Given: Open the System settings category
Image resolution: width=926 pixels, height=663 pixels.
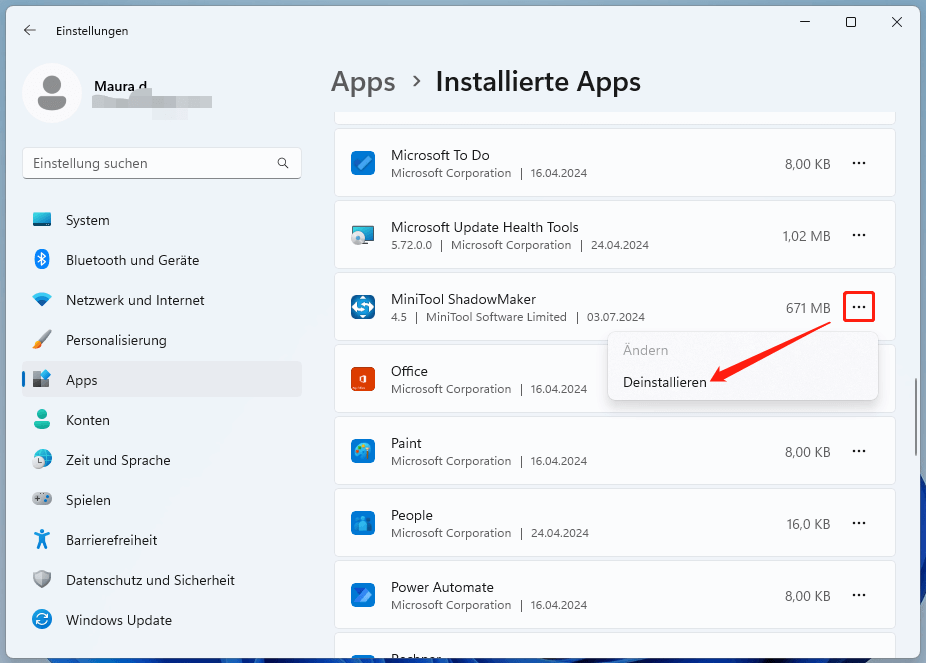Looking at the screenshot, I should pos(162,220).
